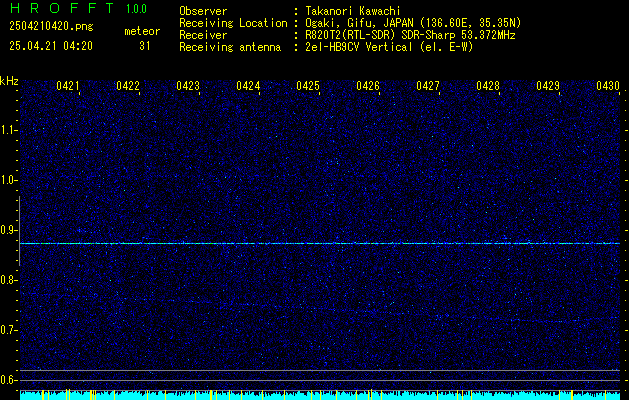
Task: Click the 0428 time marker
Action: point(488,86)
